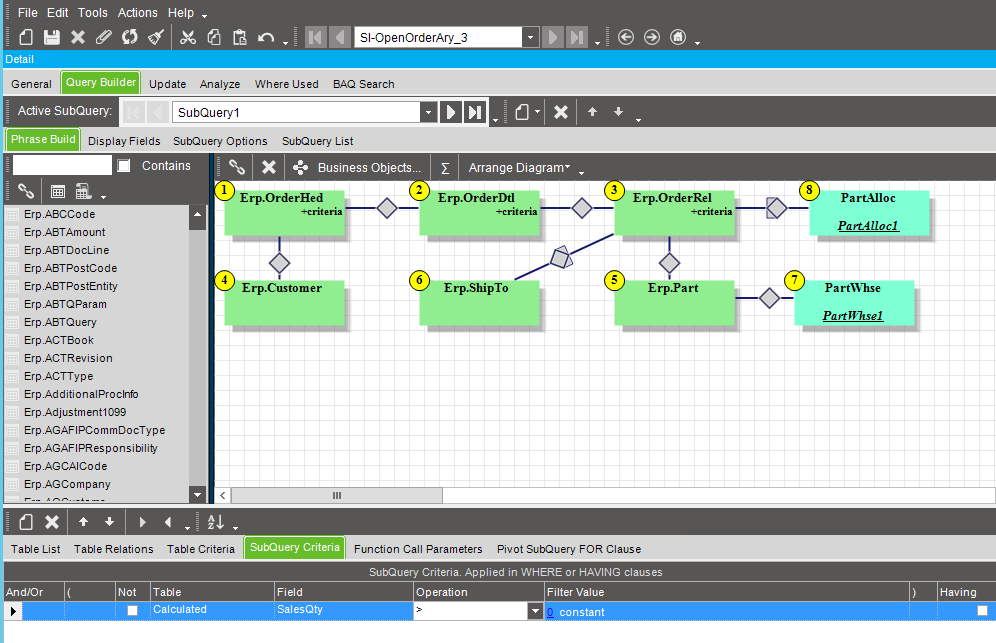Move subquery up arrow icon

(592, 112)
